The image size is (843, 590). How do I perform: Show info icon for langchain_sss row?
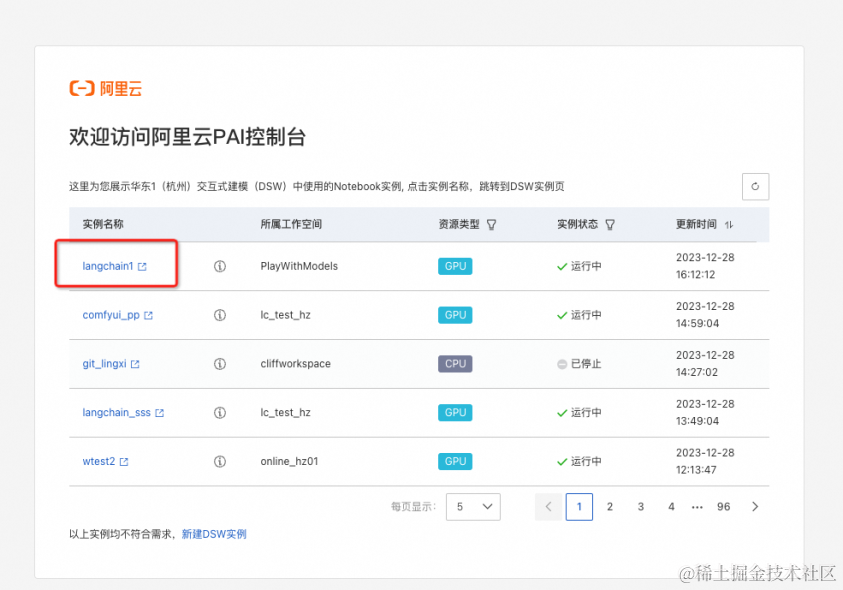pyautogui.click(x=220, y=413)
